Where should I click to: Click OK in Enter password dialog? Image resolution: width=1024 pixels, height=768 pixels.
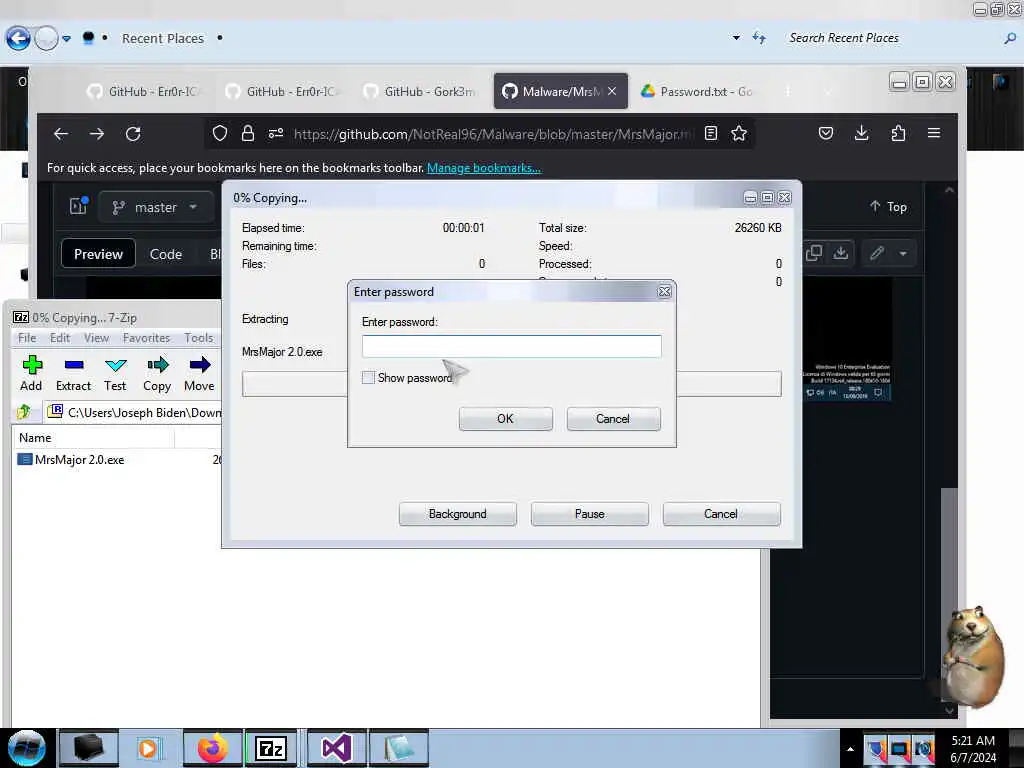coord(505,419)
